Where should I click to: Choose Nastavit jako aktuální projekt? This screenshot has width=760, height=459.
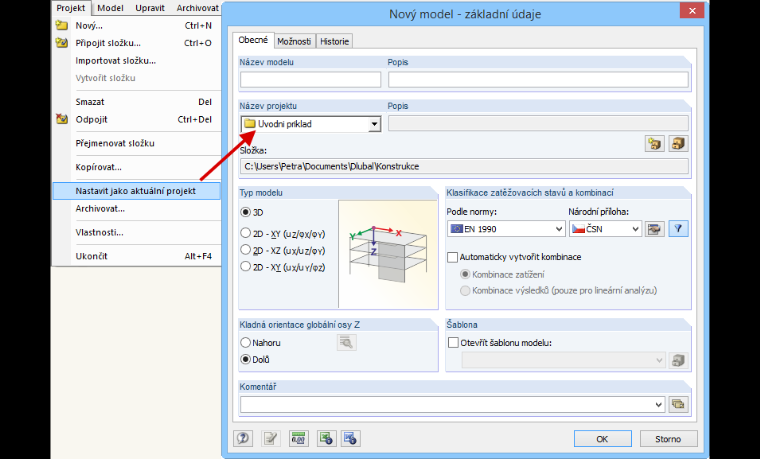click(136, 191)
